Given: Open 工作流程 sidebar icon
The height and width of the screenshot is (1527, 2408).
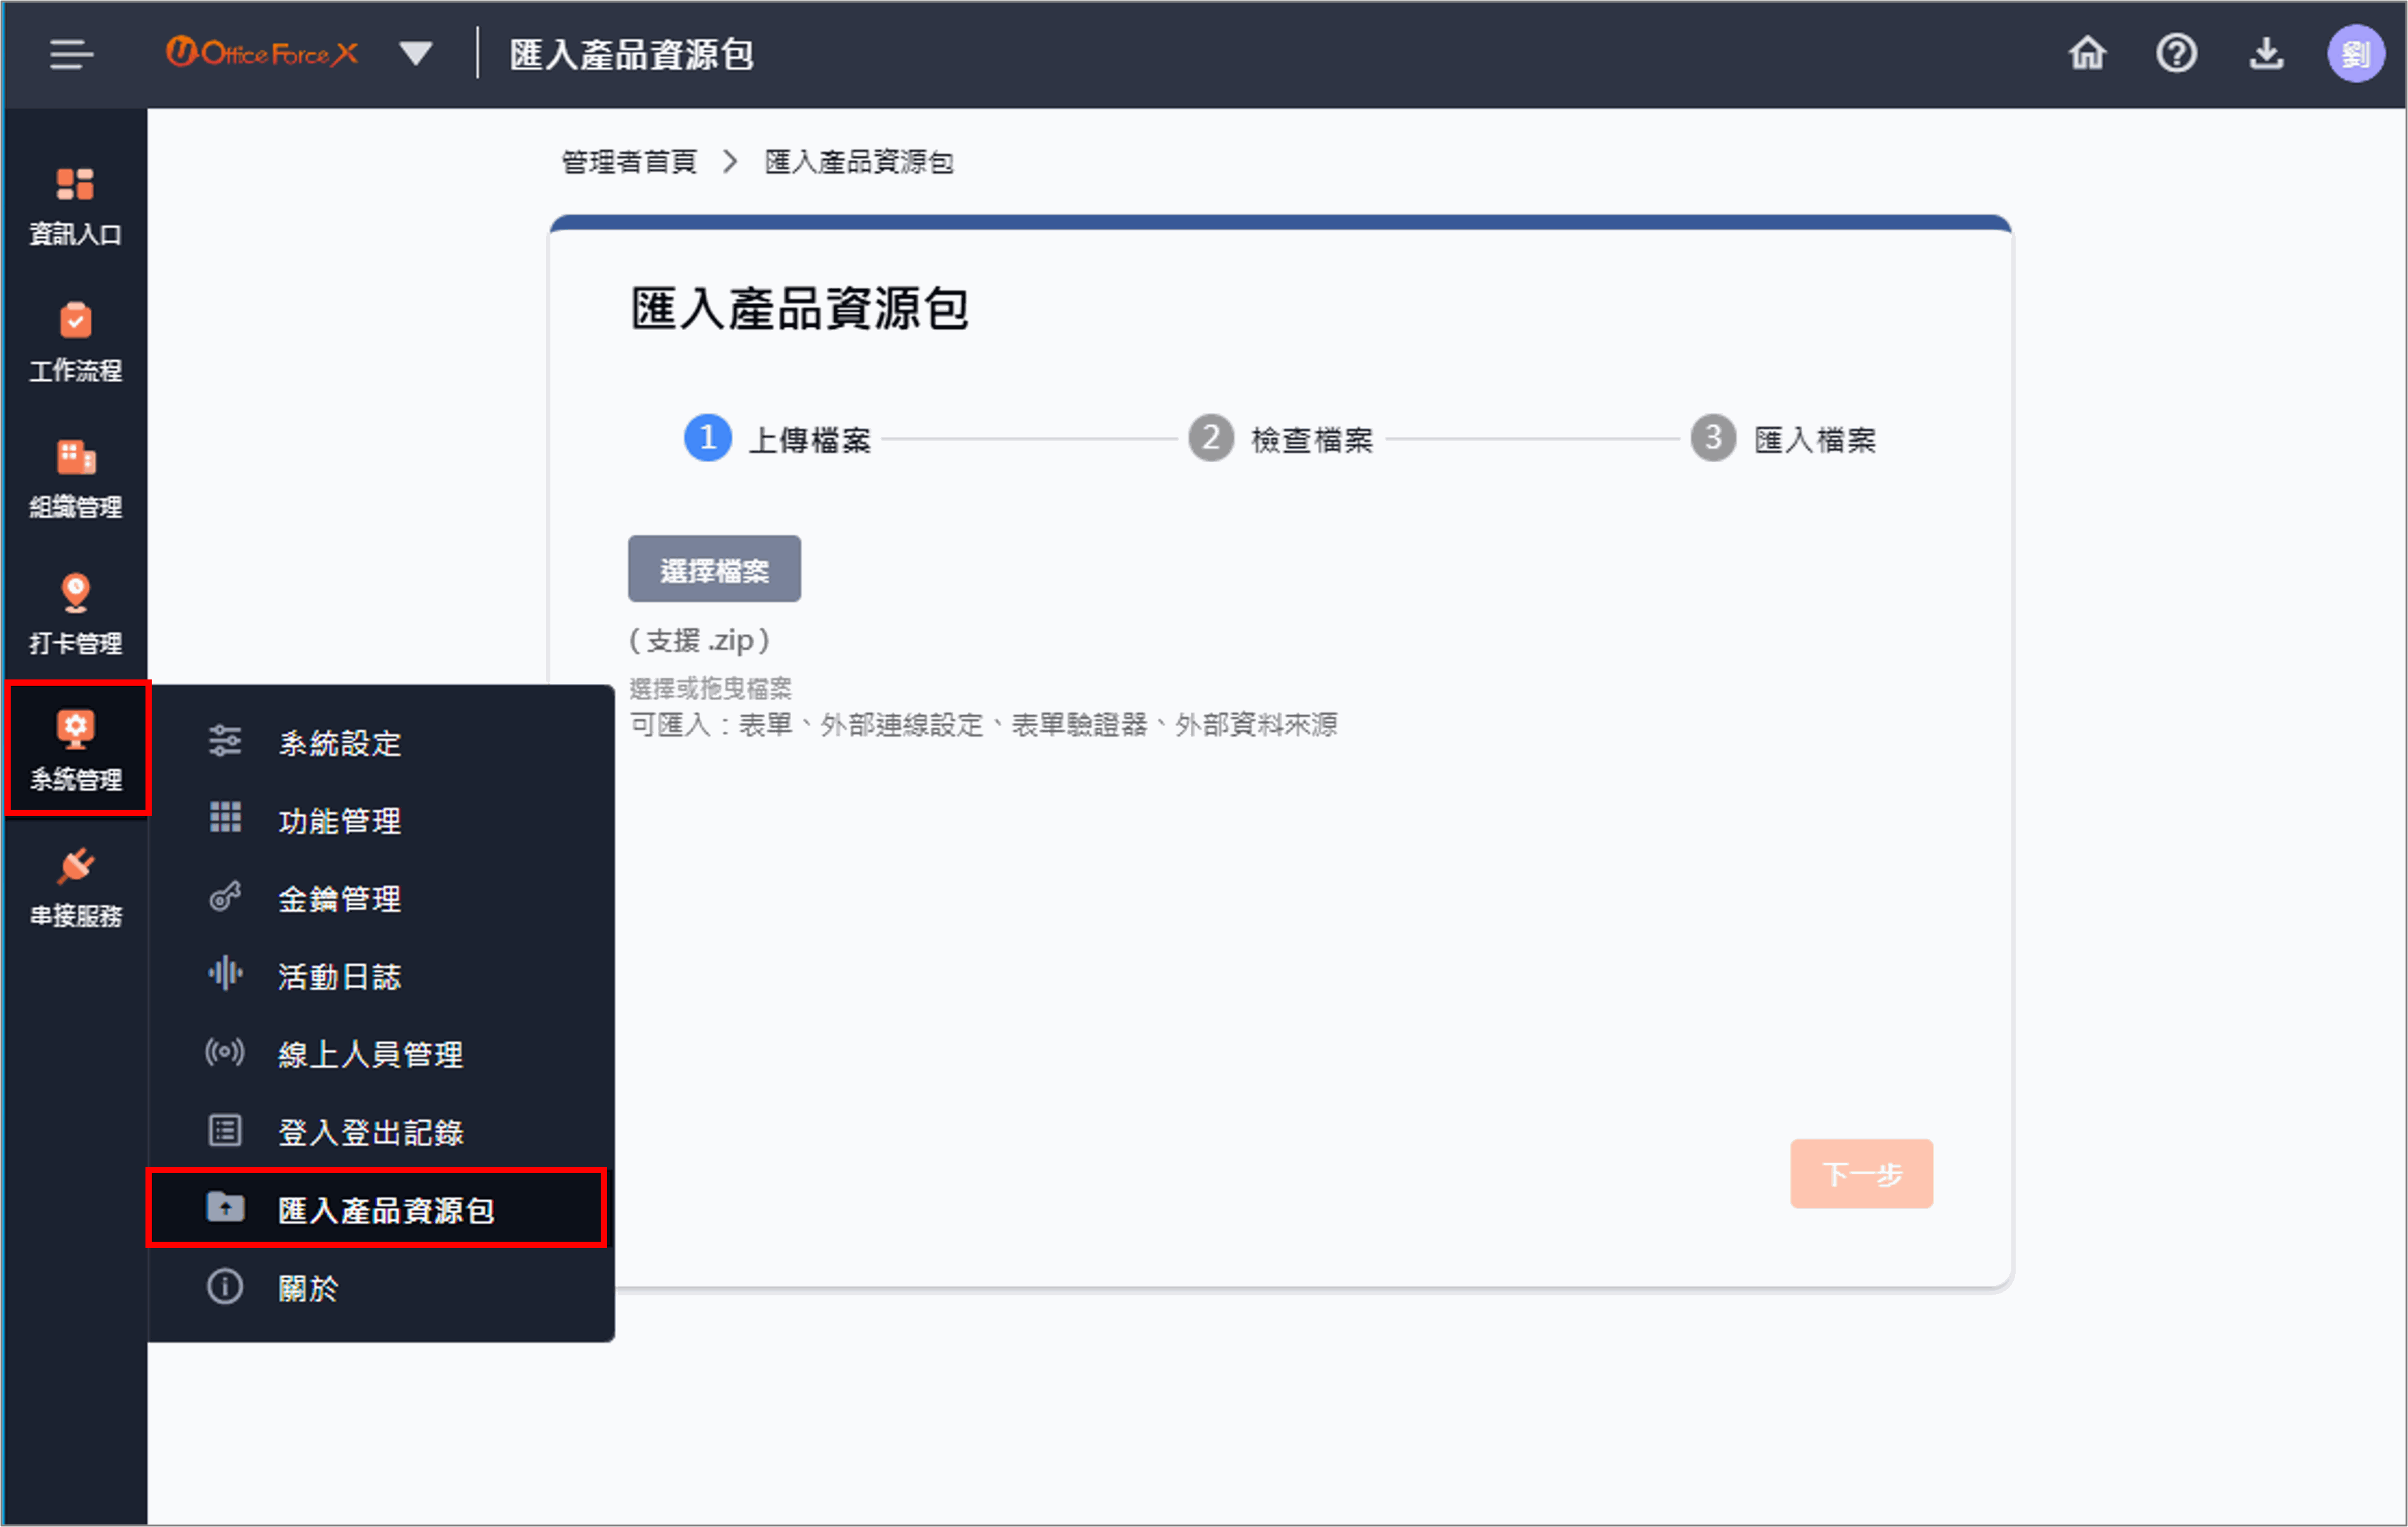Looking at the screenshot, I should click(75, 343).
